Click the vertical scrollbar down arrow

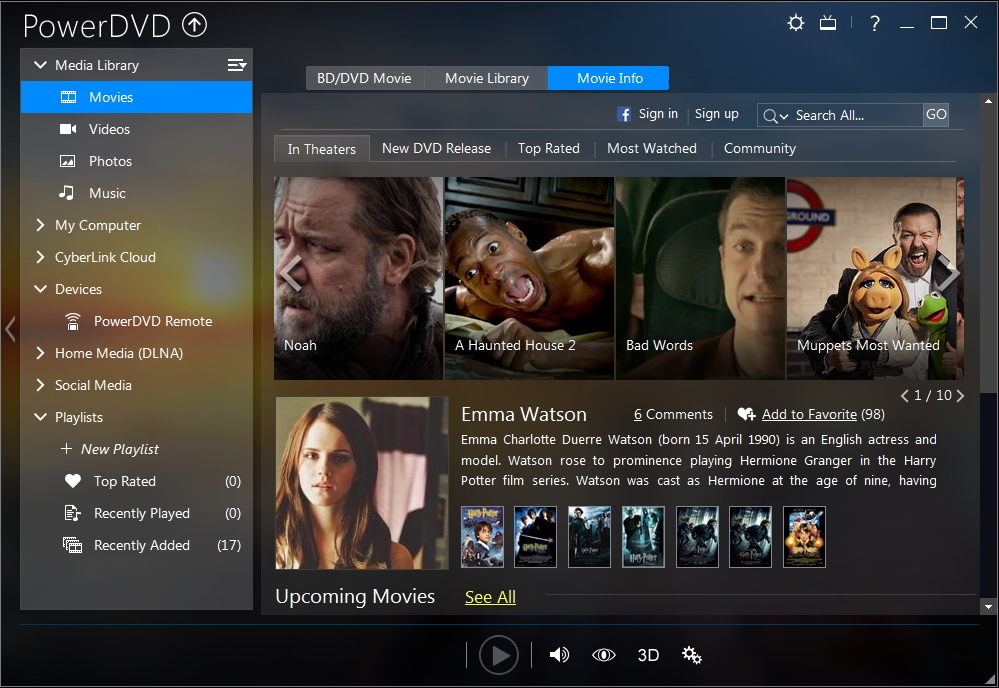coord(990,606)
